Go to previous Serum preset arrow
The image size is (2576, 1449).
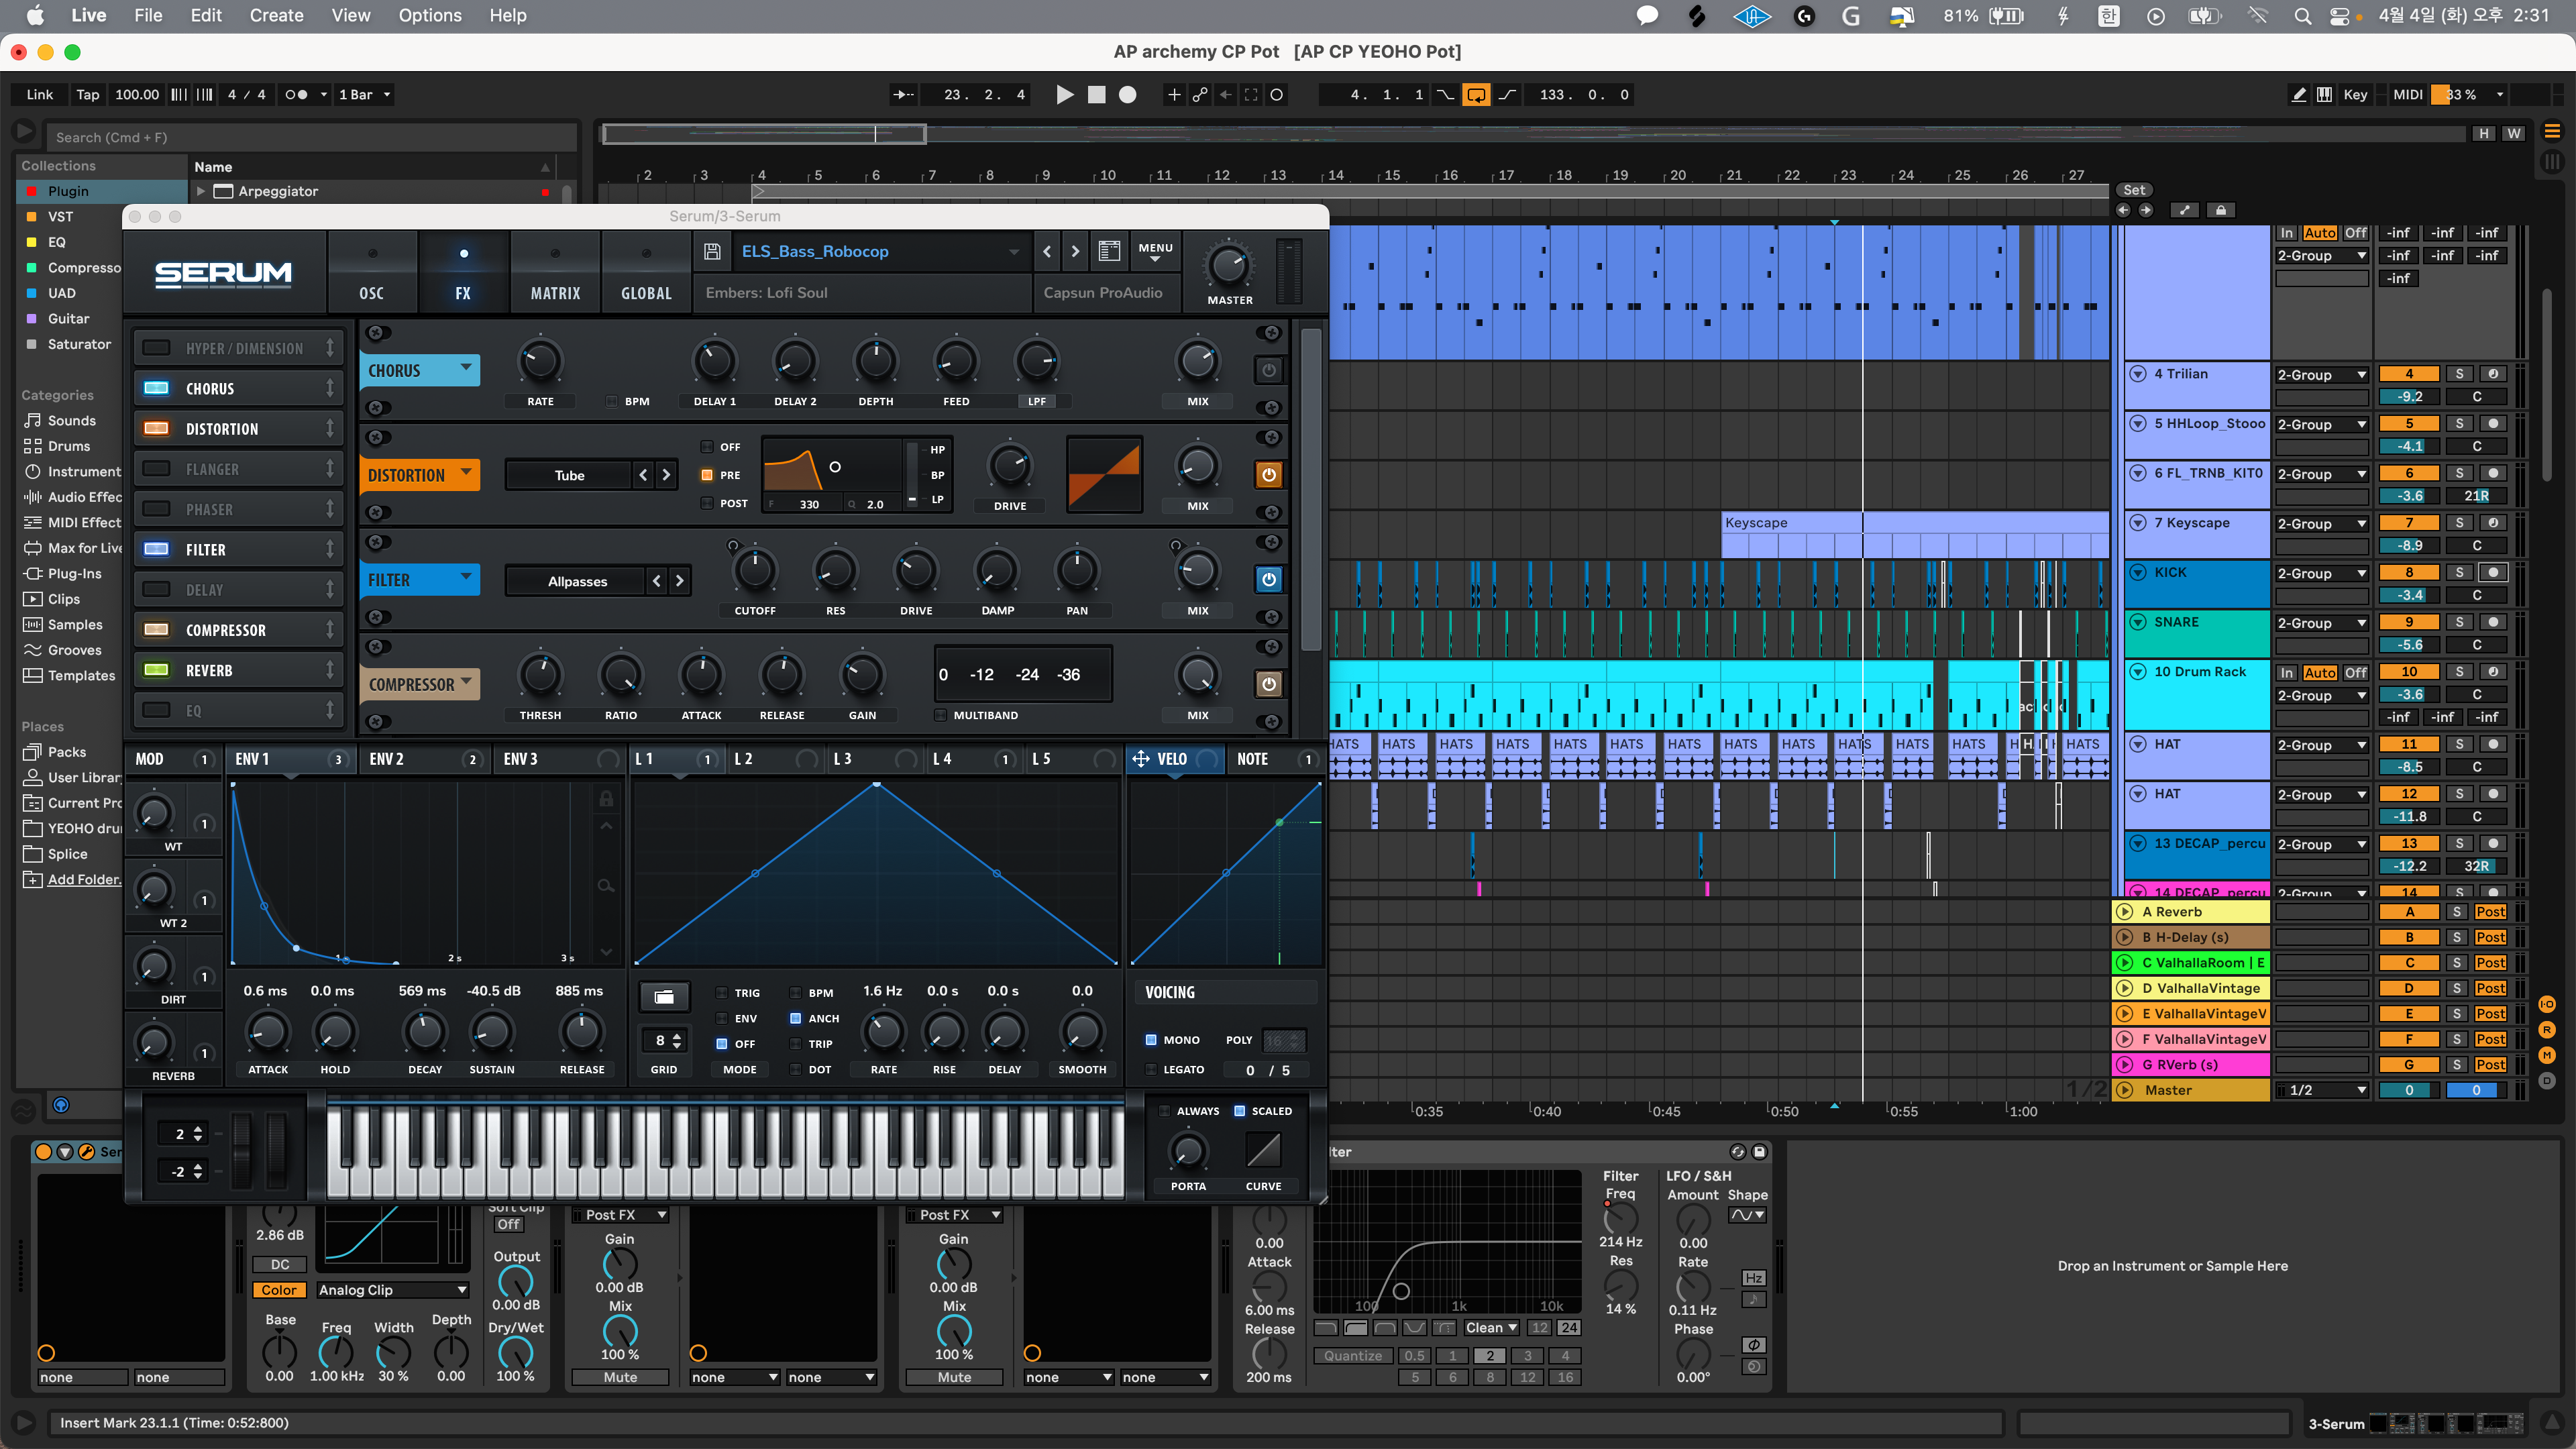point(1047,251)
